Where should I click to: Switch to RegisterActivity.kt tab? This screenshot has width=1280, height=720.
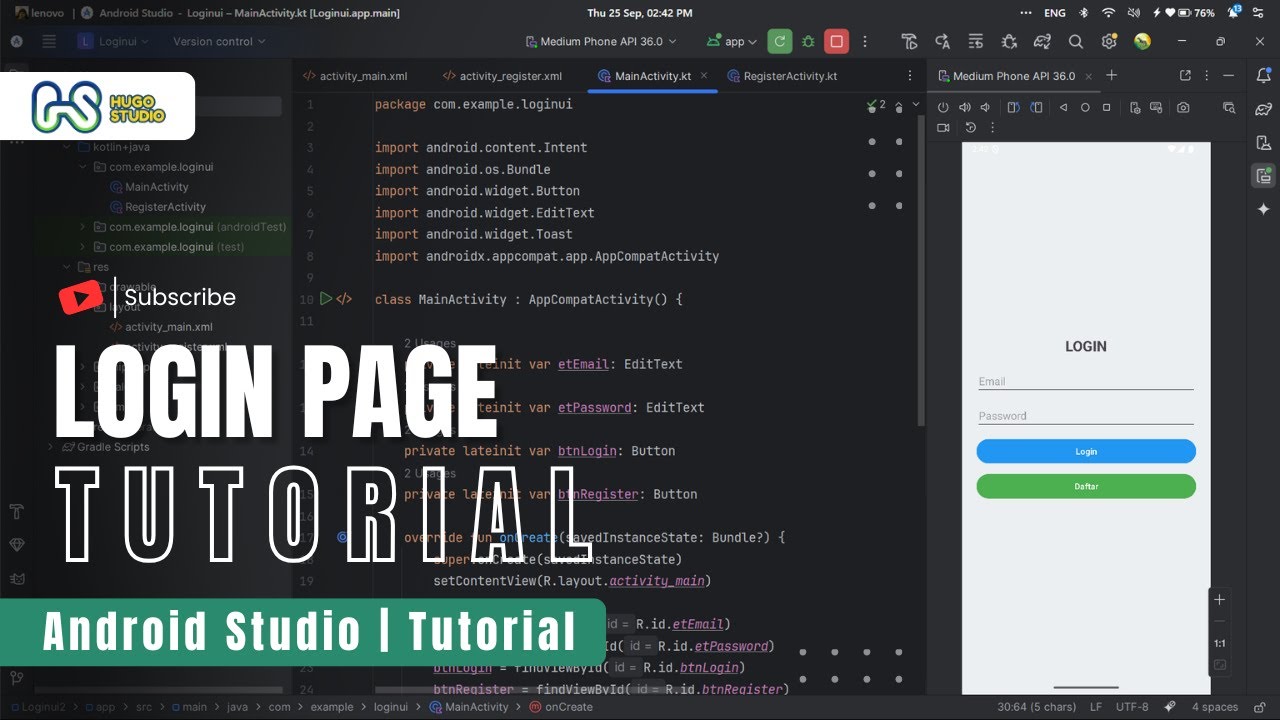(782, 76)
